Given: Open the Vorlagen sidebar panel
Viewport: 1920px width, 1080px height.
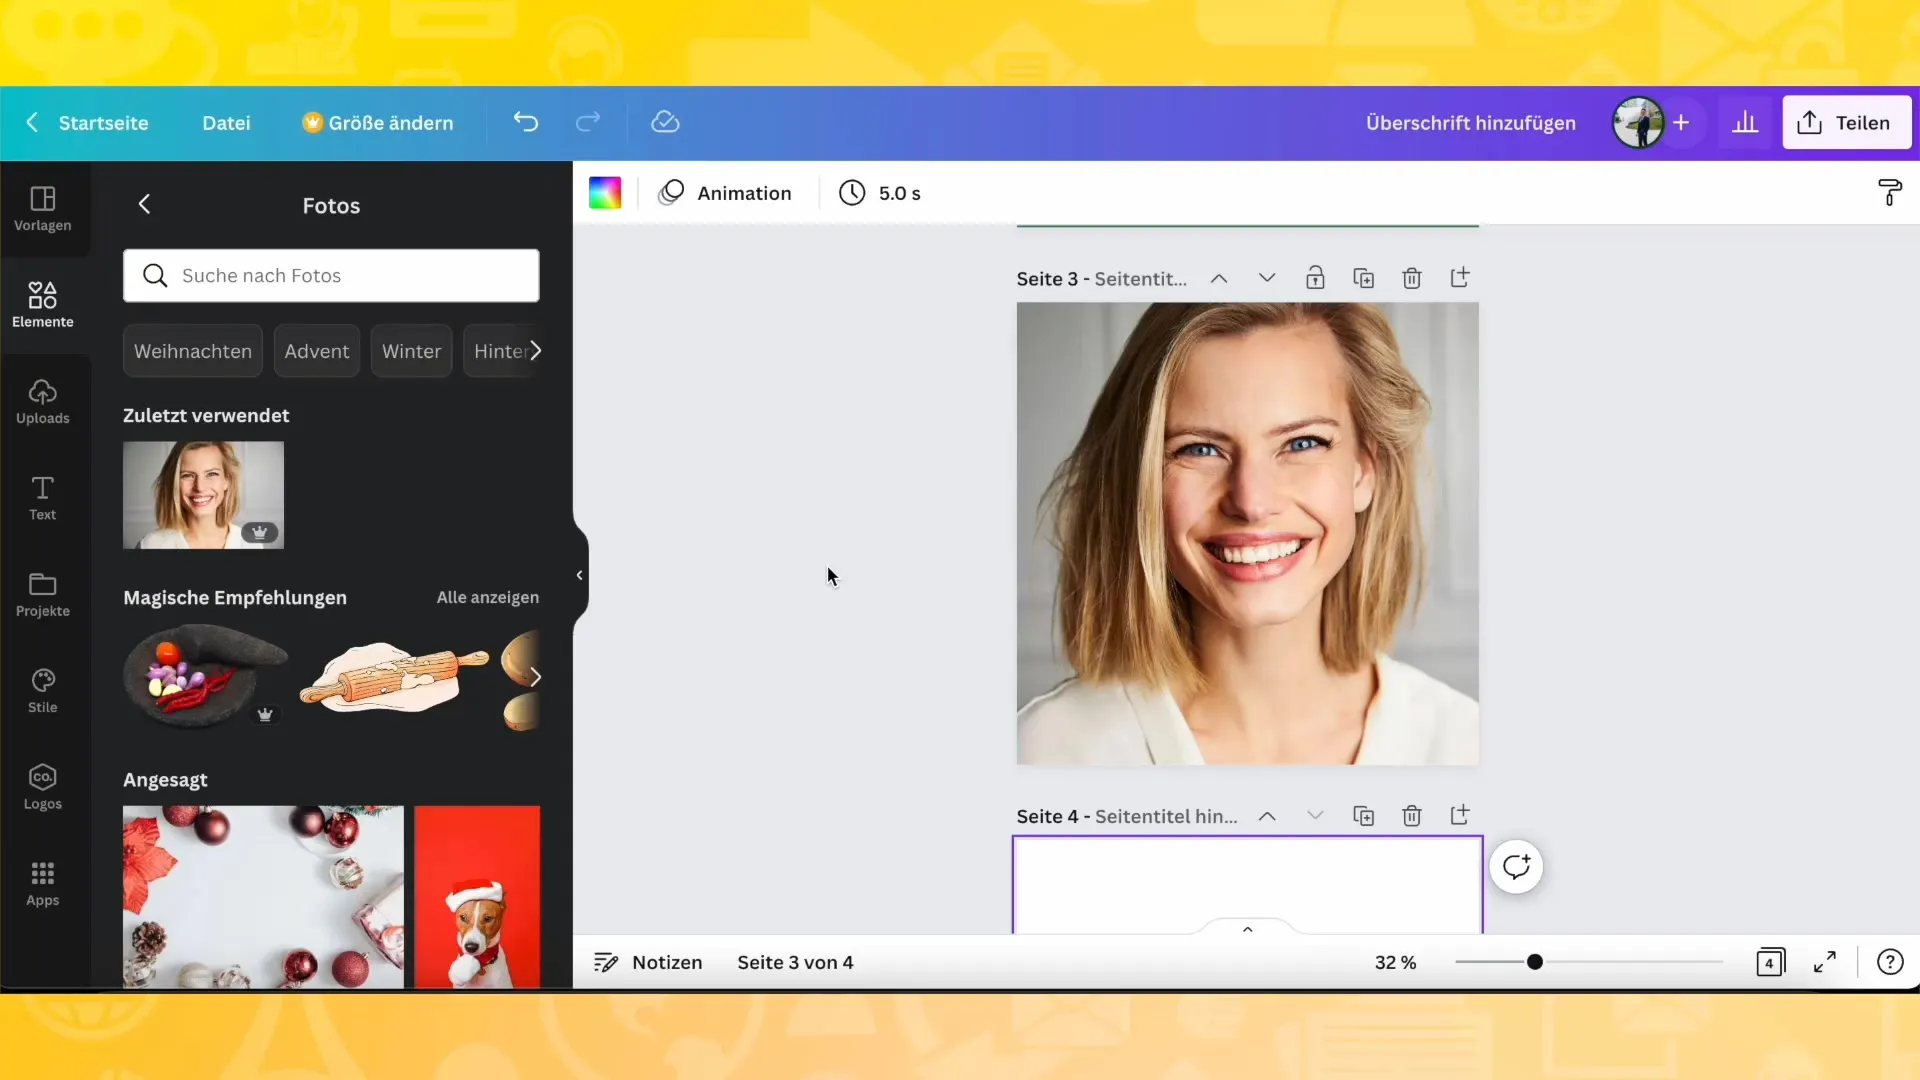Looking at the screenshot, I should [x=43, y=209].
